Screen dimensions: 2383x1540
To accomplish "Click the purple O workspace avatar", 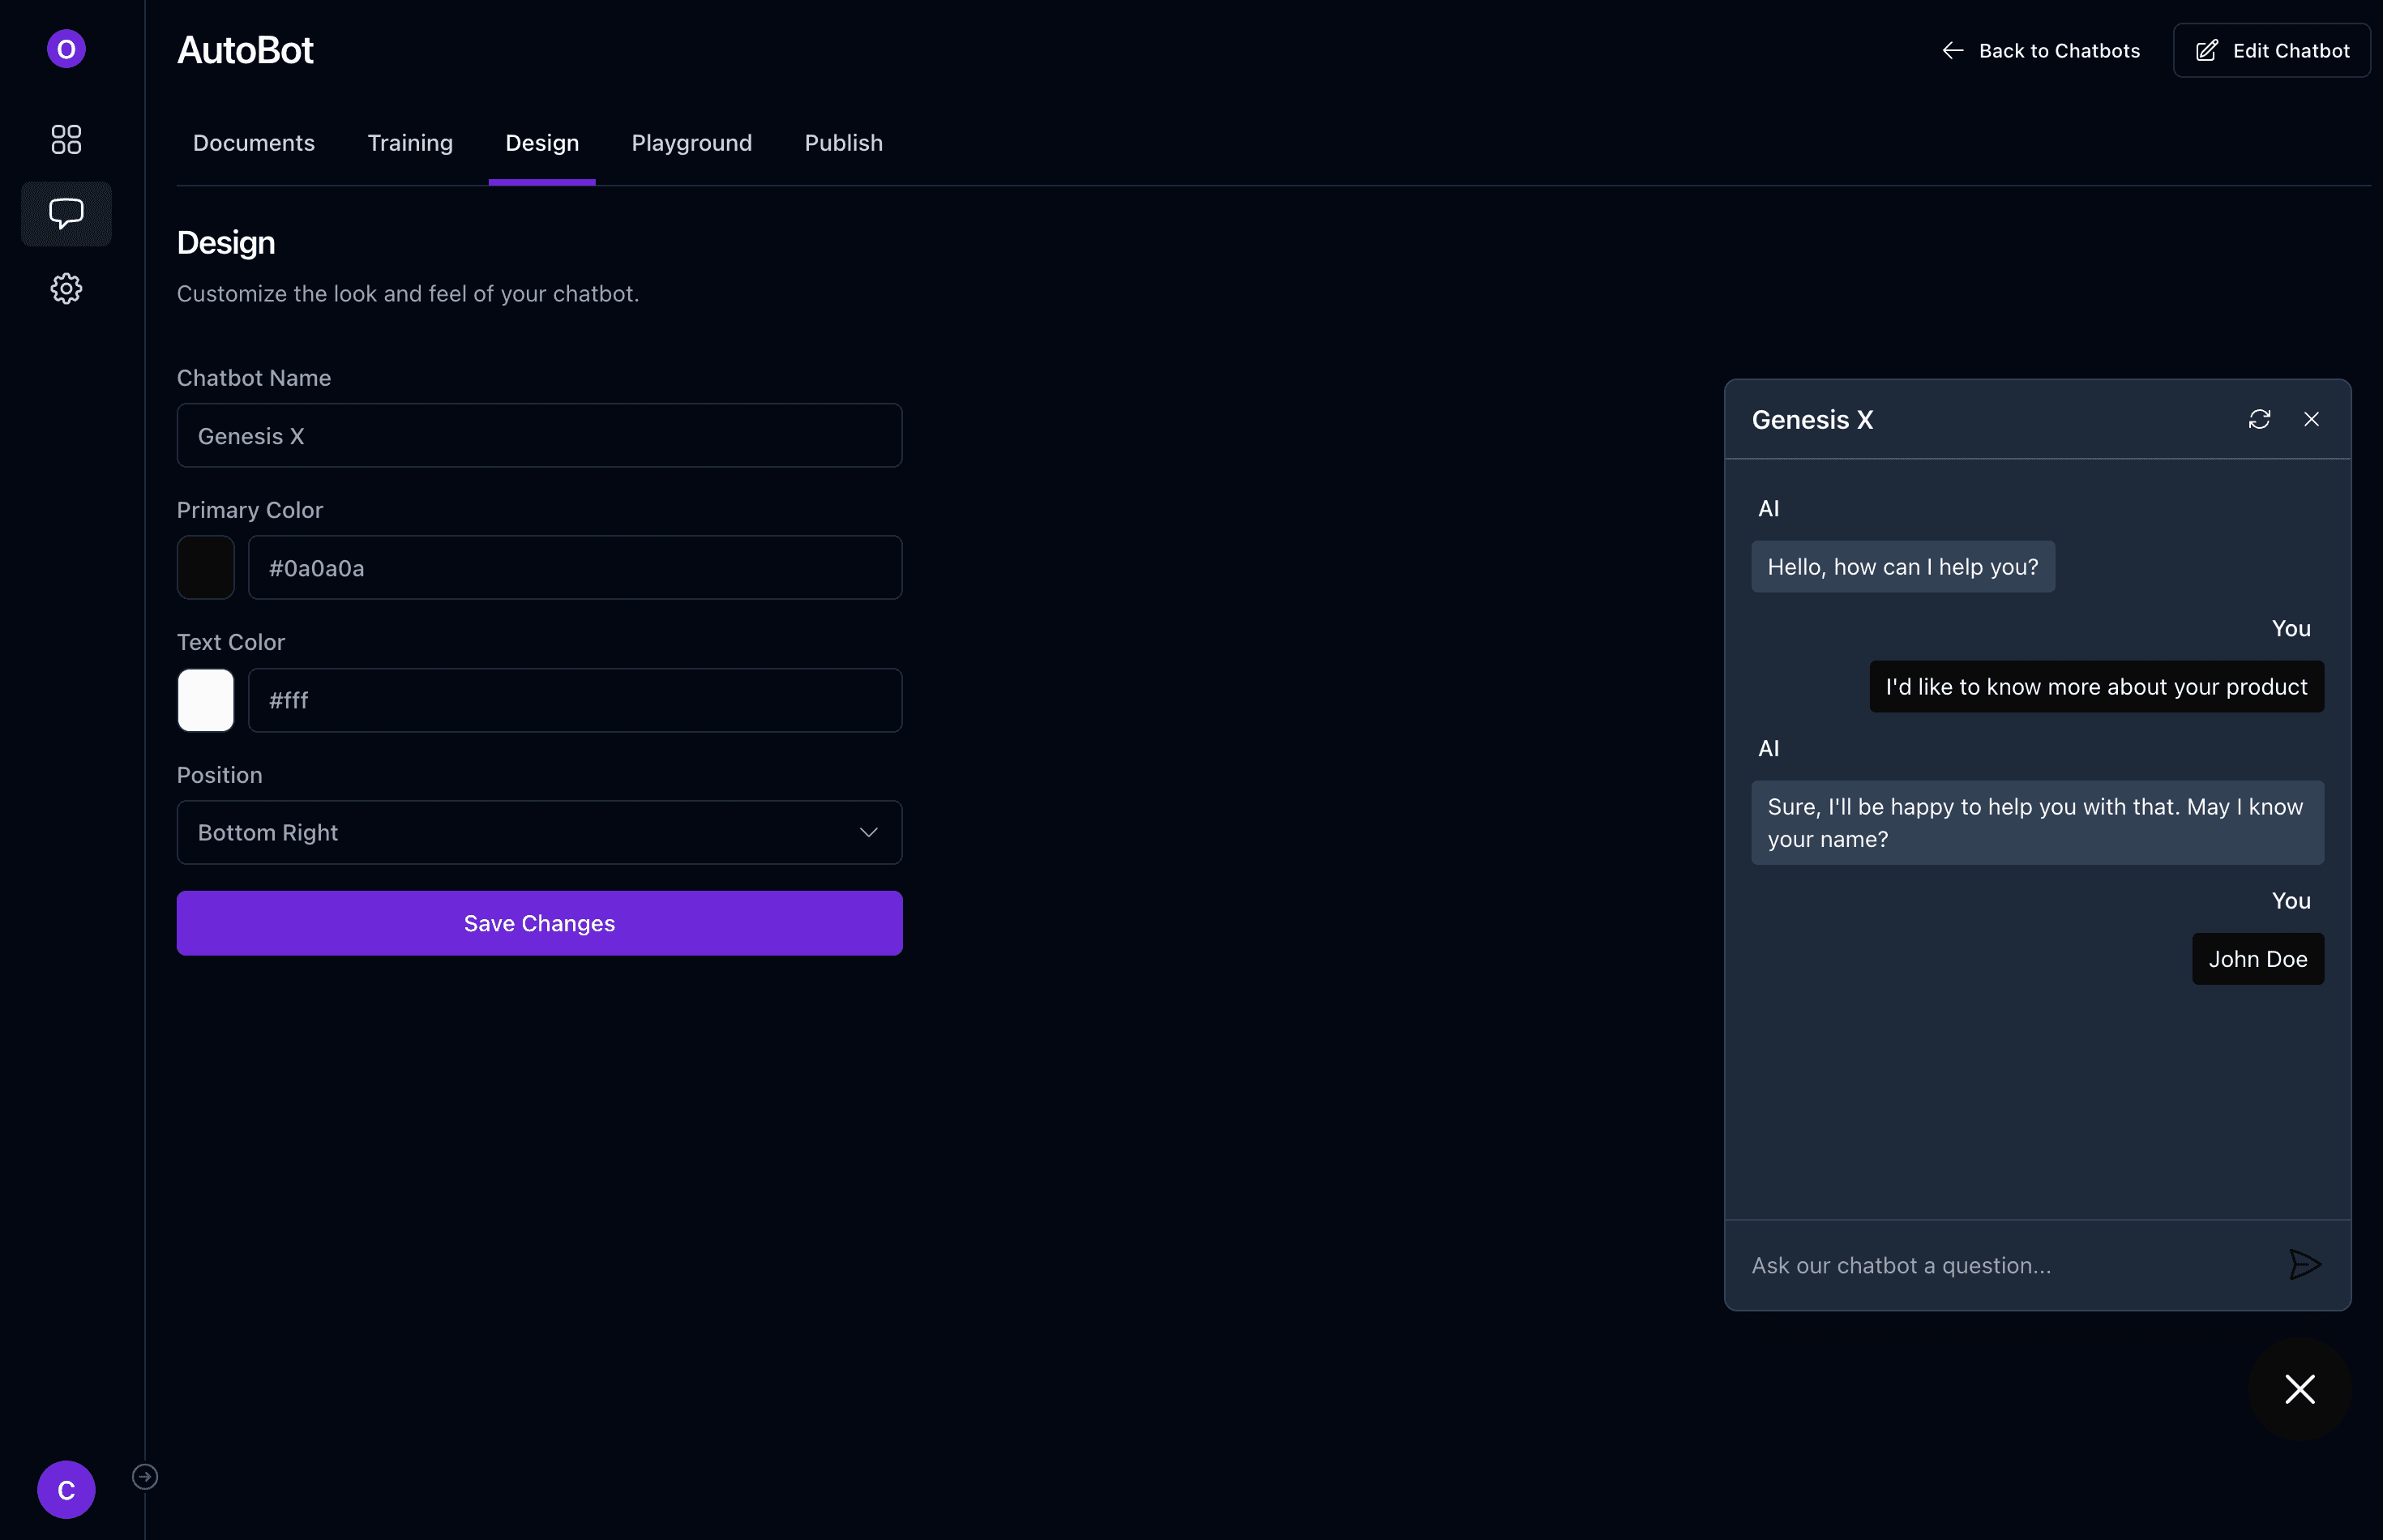I will point(65,48).
